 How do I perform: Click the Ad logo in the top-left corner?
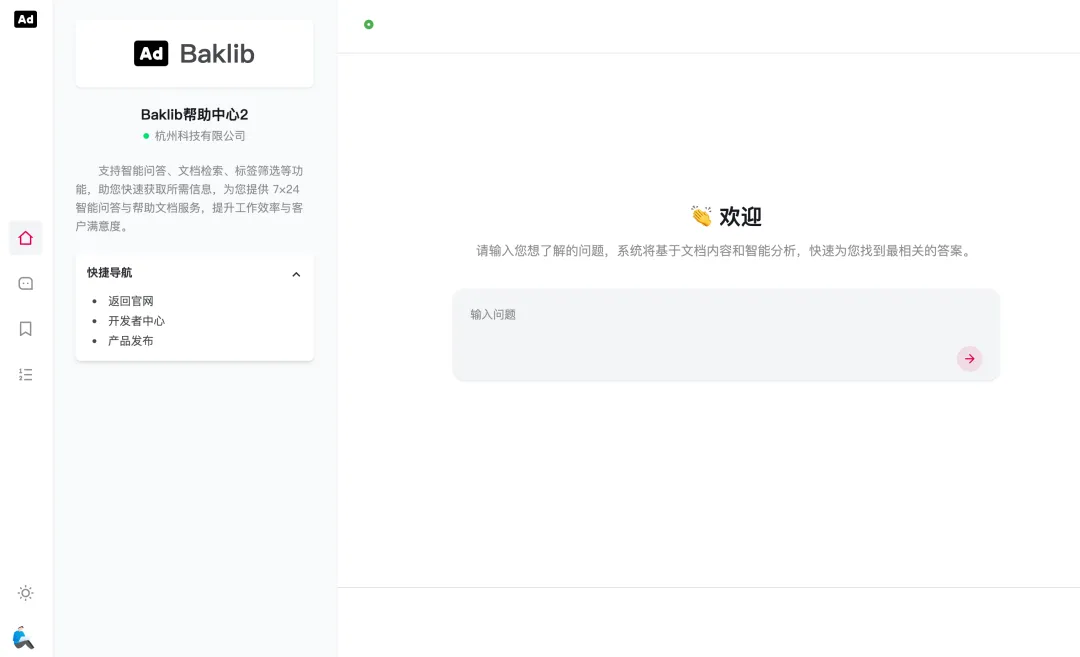[x=25, y=19]
